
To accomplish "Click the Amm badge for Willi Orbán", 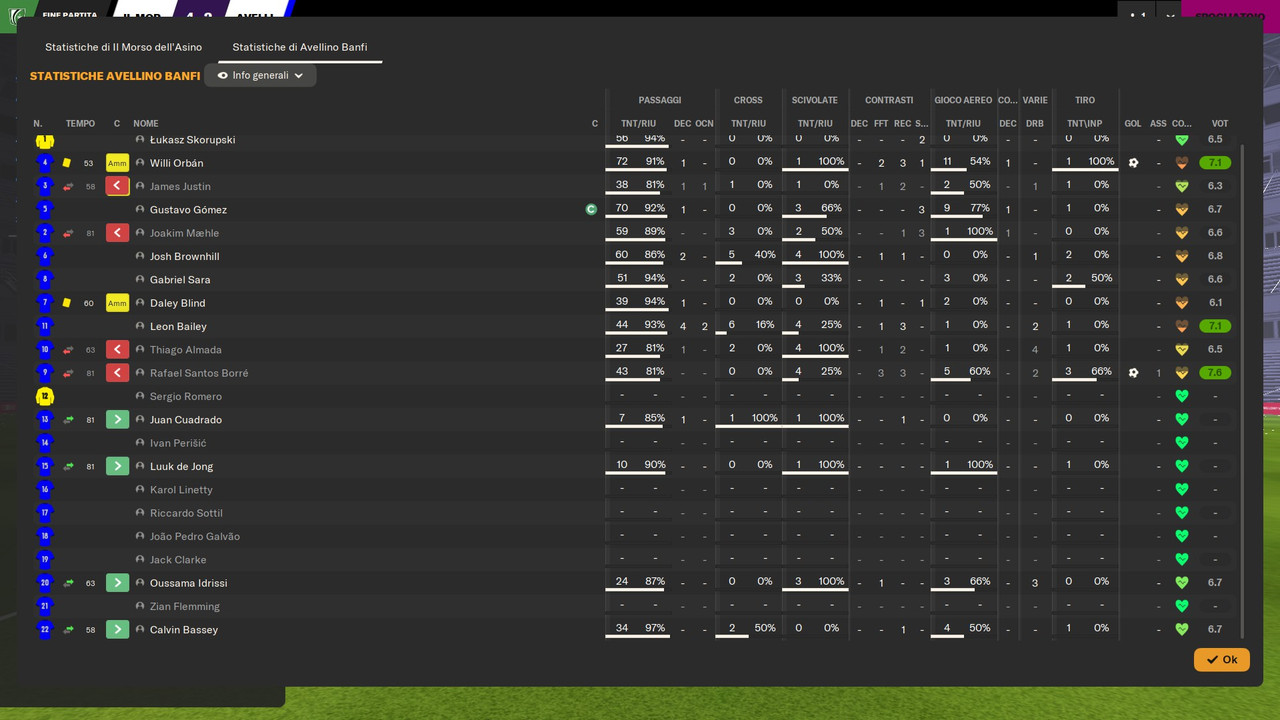I will pos(117,163).
